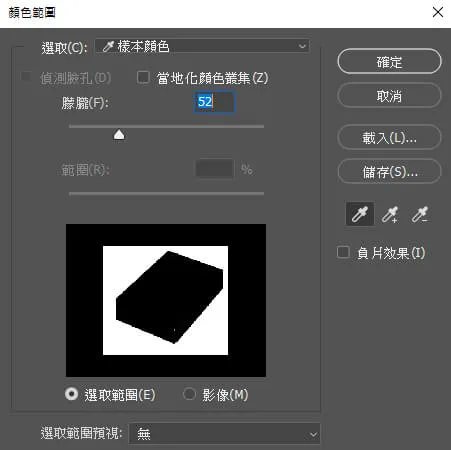451x450 pixels.
Task: Click the 載入(L)... button
Action: [x=389, y=137]
